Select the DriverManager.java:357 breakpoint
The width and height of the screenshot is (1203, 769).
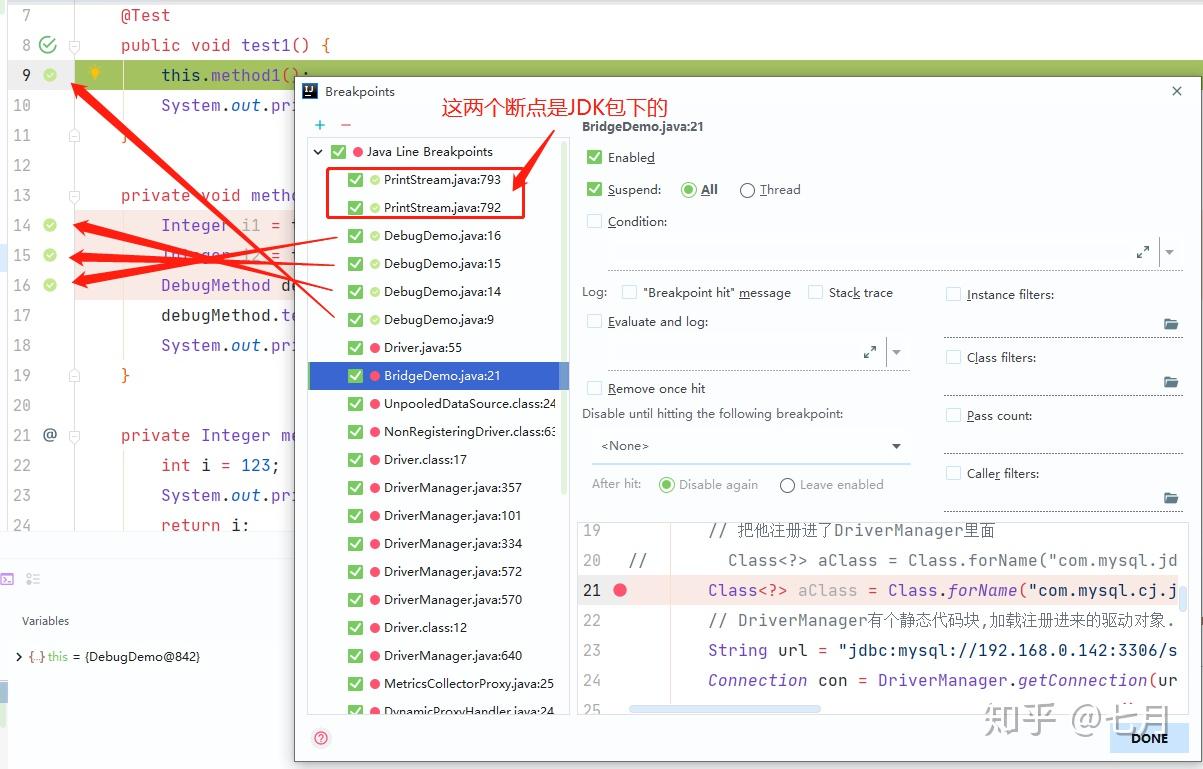pyautogui.click(x=452, y=488)
